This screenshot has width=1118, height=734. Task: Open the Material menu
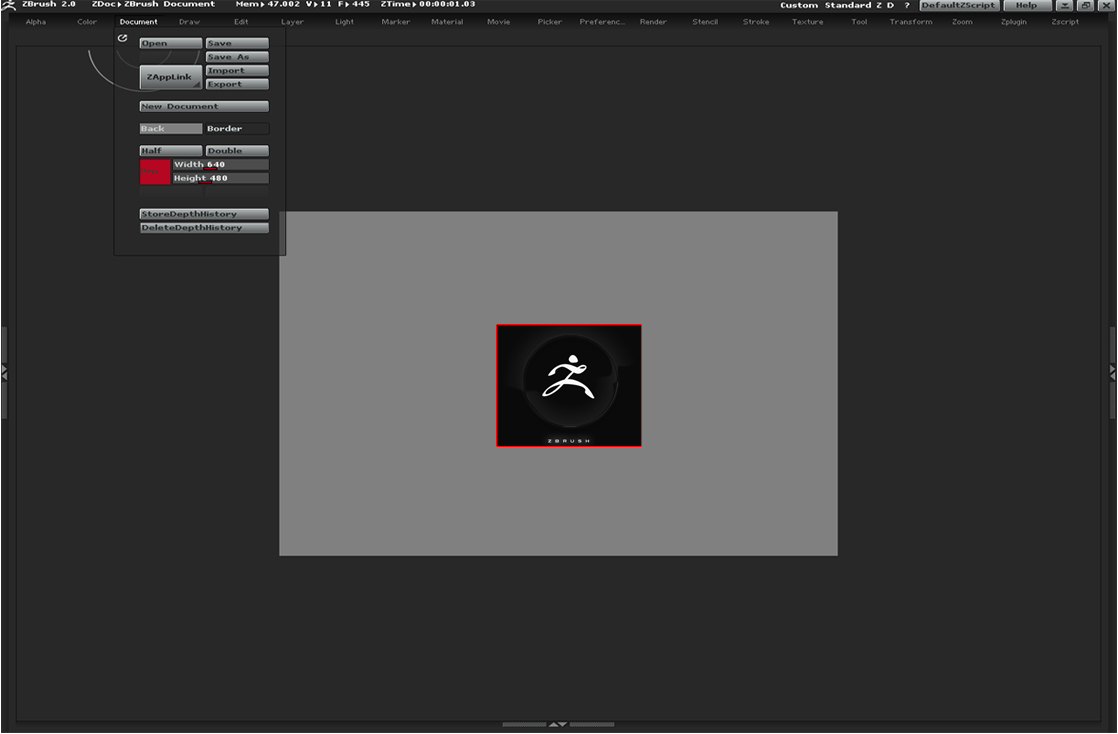[x=447, y=22]
